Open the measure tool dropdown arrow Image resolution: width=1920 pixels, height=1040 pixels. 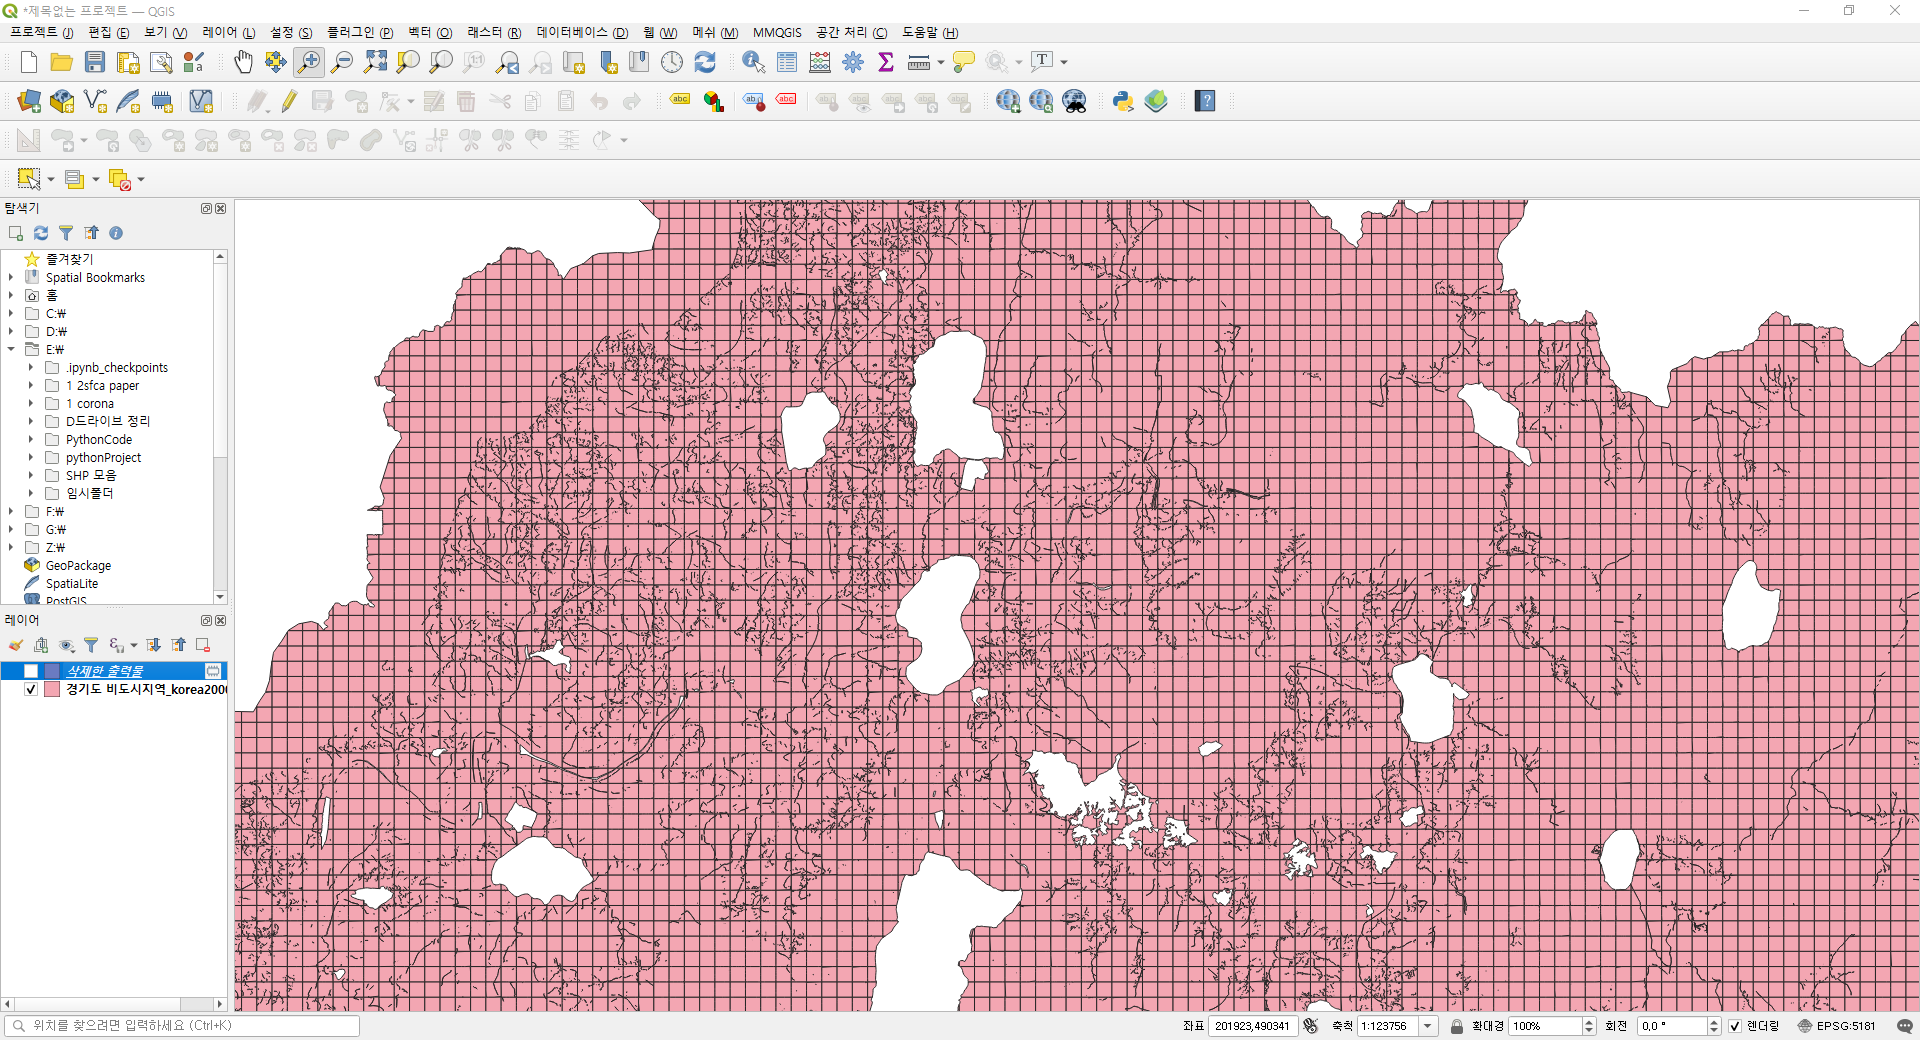941,62
